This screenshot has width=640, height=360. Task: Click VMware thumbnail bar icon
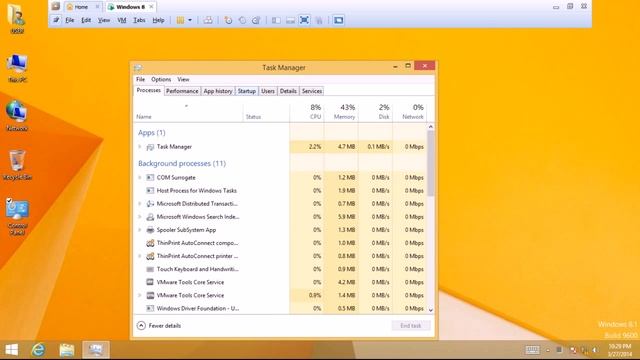[x=290, y=20]
